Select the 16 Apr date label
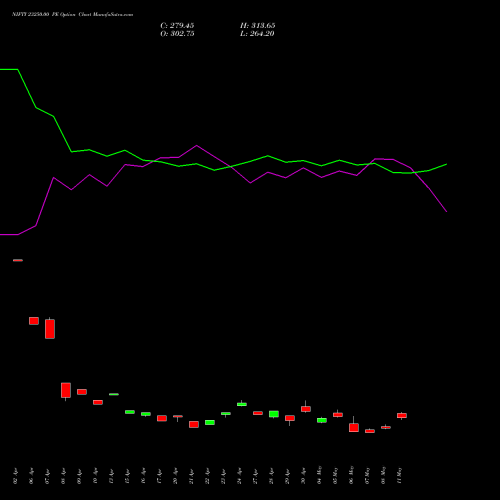 point(143,476)
